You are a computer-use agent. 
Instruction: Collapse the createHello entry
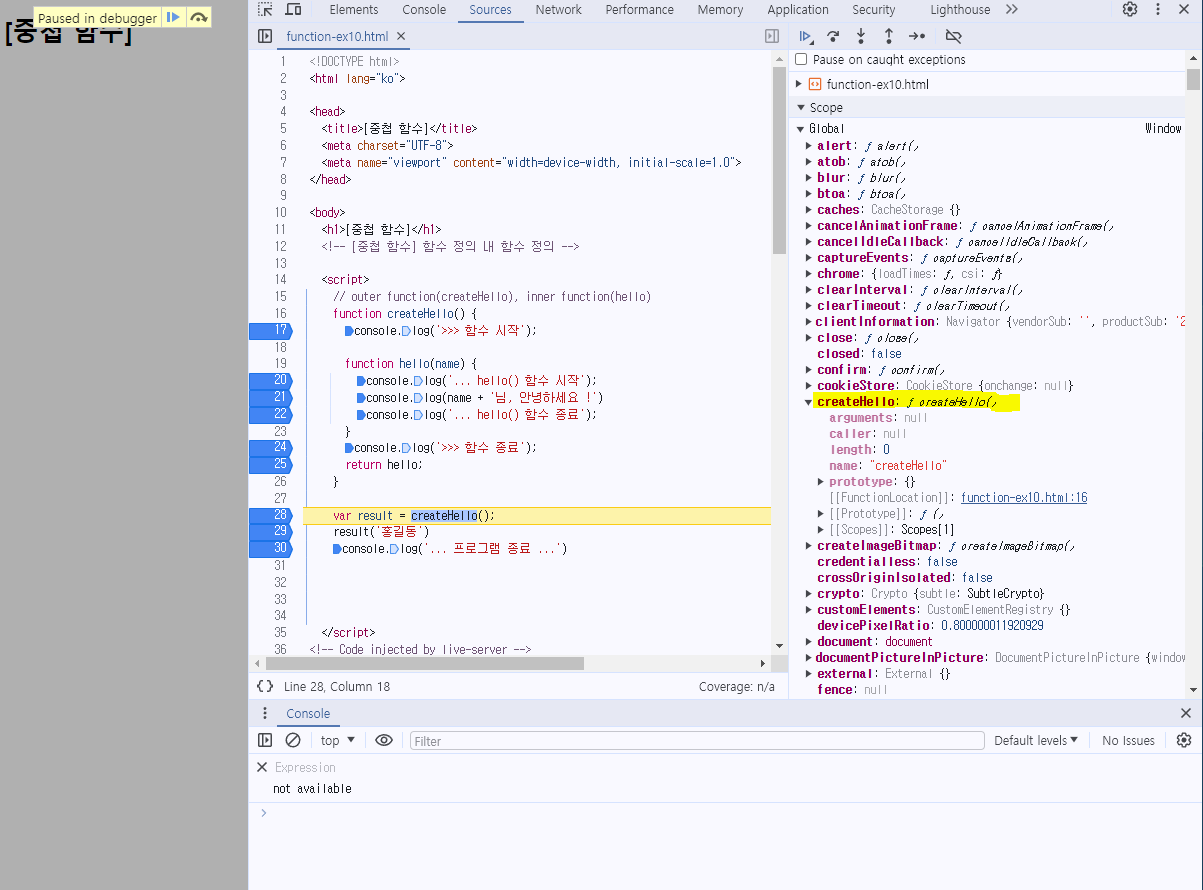(x=809, y=402)
